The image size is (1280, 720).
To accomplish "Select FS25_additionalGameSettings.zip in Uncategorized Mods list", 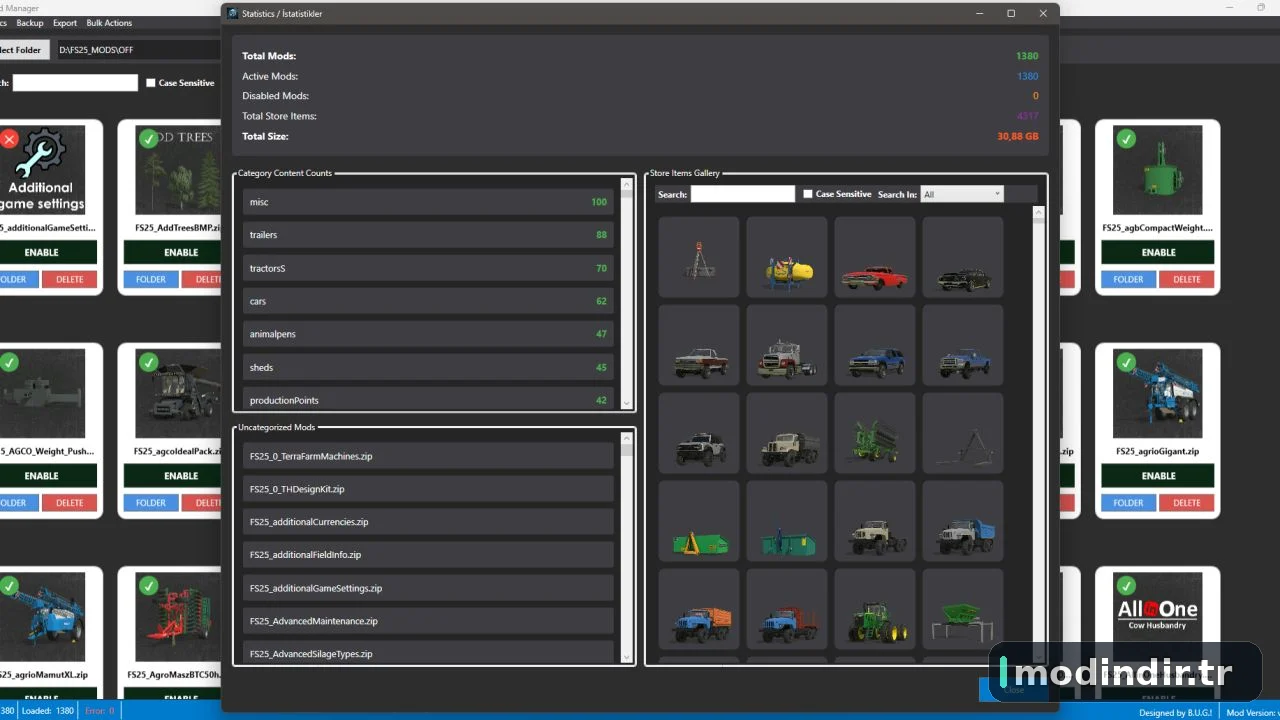I will (x=428, y=588).
